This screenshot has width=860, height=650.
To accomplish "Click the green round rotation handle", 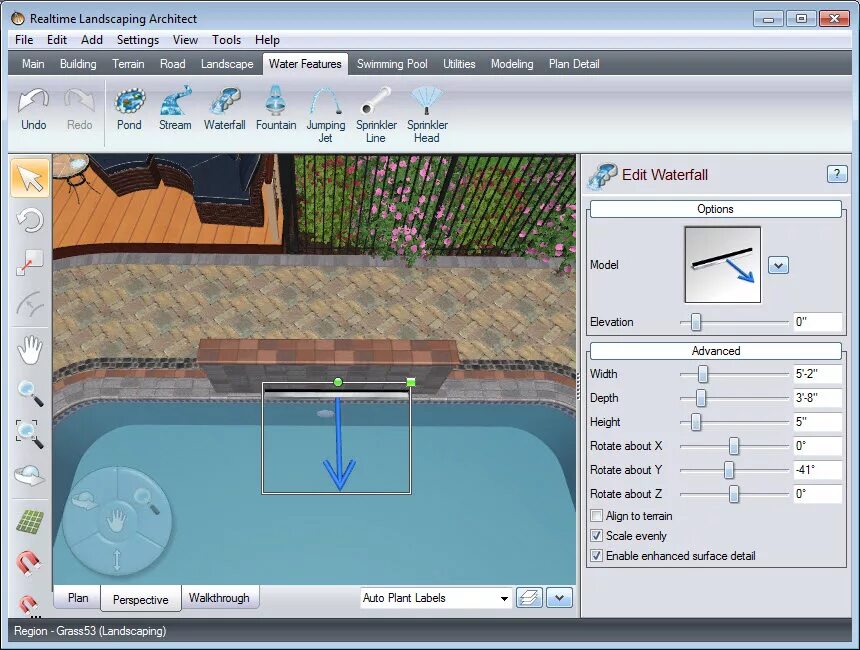I will coord(338,382).
